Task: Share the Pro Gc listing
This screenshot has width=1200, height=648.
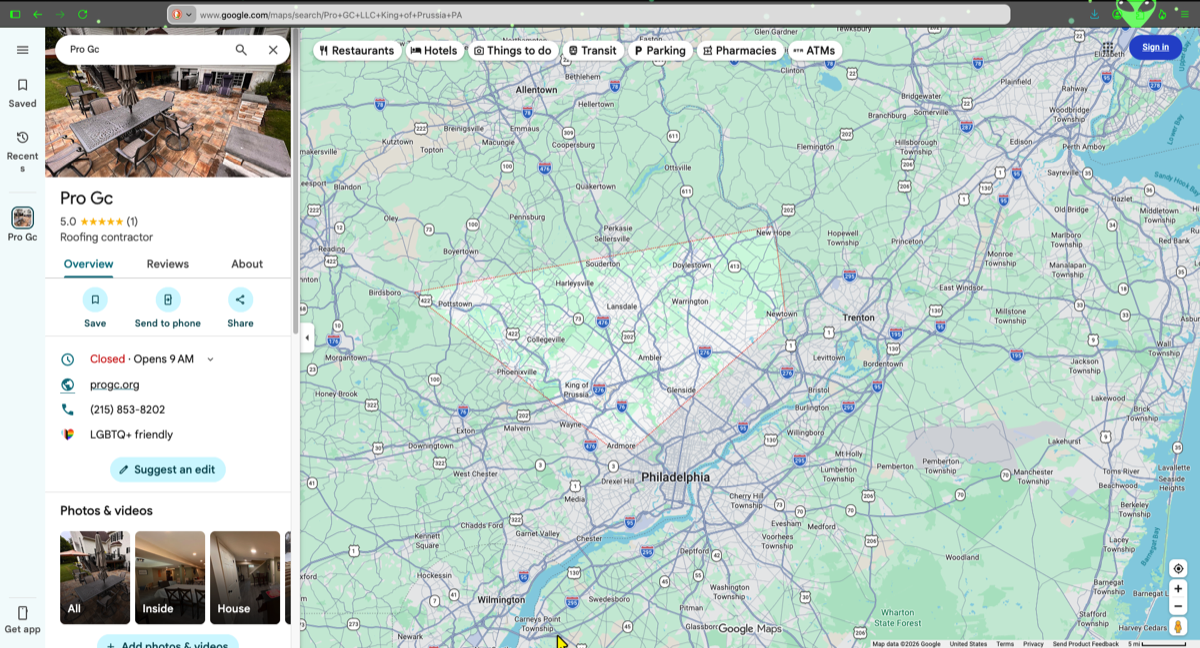Action: pos(240,308)
